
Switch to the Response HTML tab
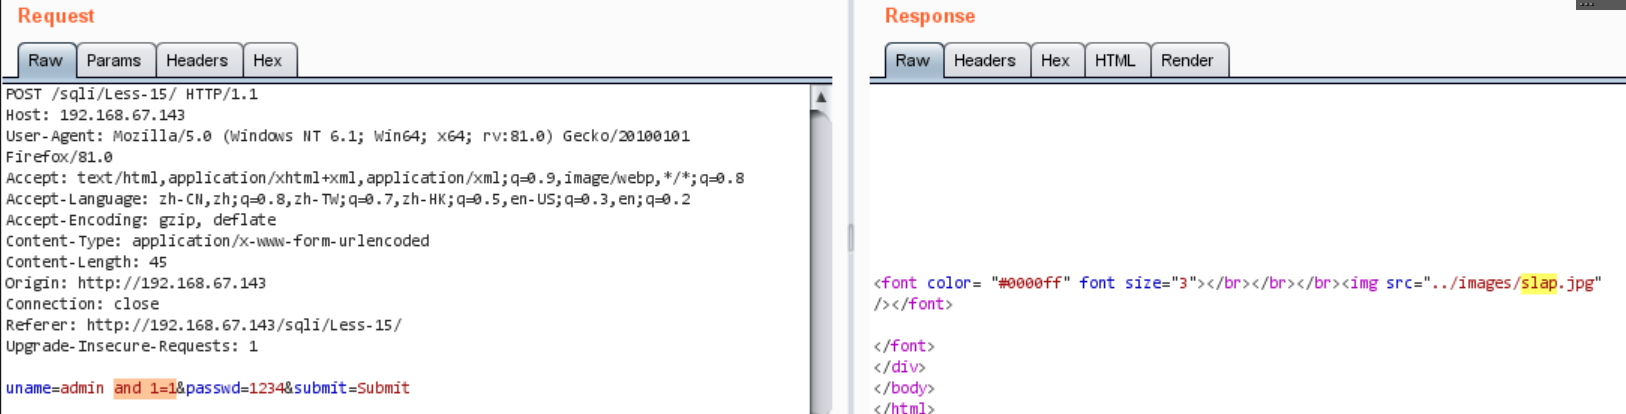tap(1115, 60)
